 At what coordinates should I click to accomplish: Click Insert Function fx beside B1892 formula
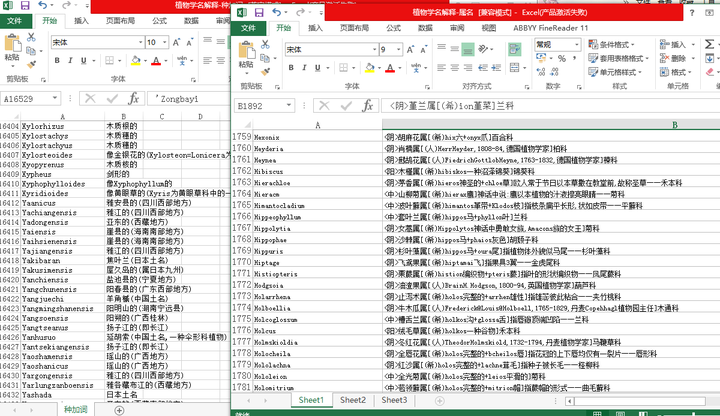pos(367,106)
